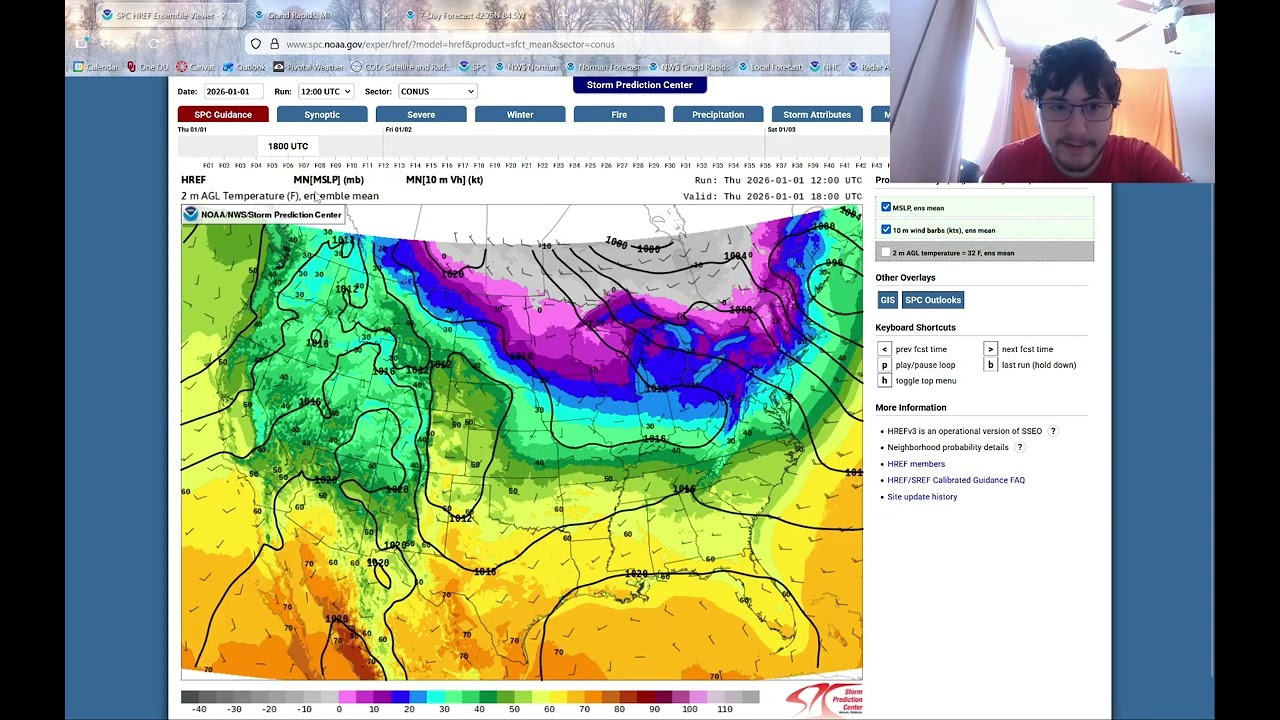Open the Canvas bookmark
This screenshot has width=1280, height=720.
195,67
